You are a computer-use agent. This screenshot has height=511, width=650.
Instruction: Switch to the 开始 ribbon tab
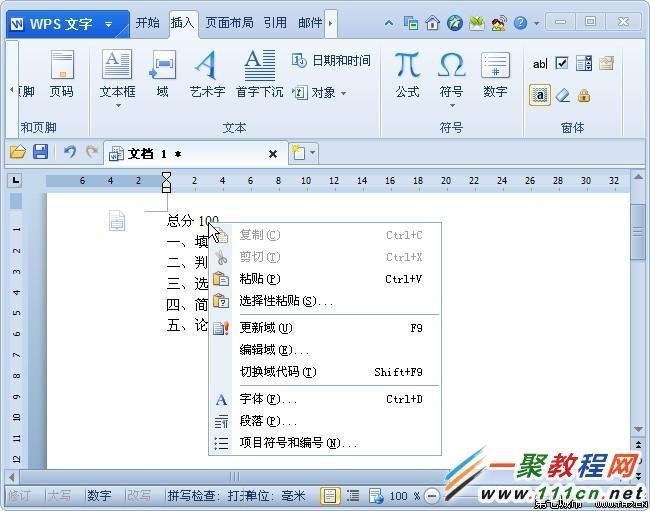click(x=147, y=23)
